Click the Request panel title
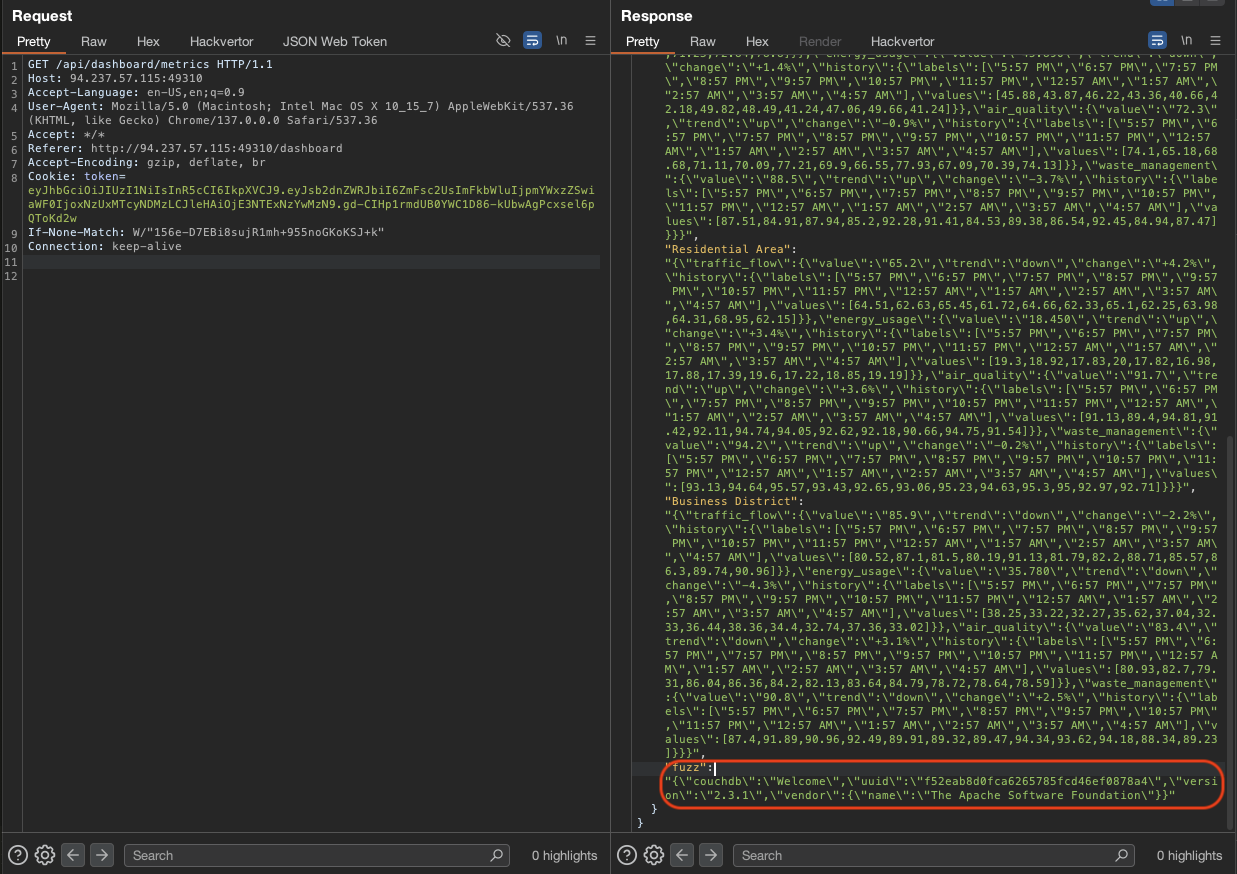Screen dimensions: 1237x874 (42, 16)
